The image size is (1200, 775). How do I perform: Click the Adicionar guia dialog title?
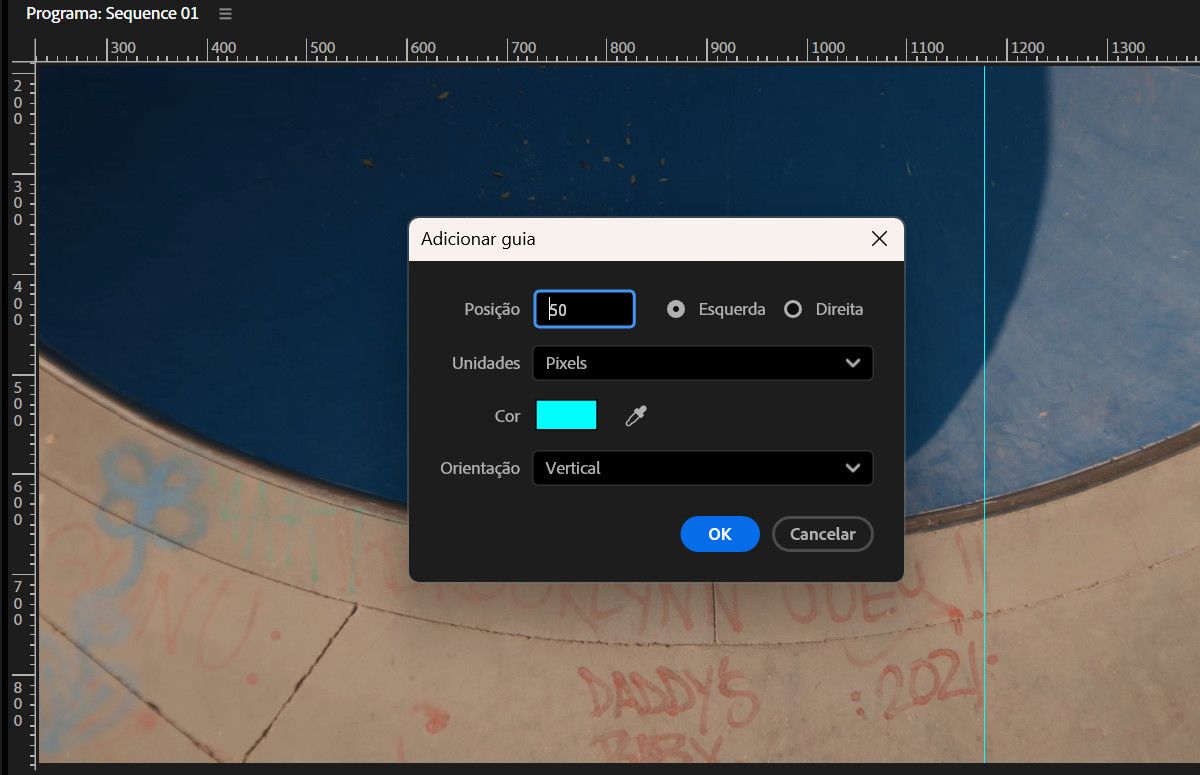tap(478, 239)
